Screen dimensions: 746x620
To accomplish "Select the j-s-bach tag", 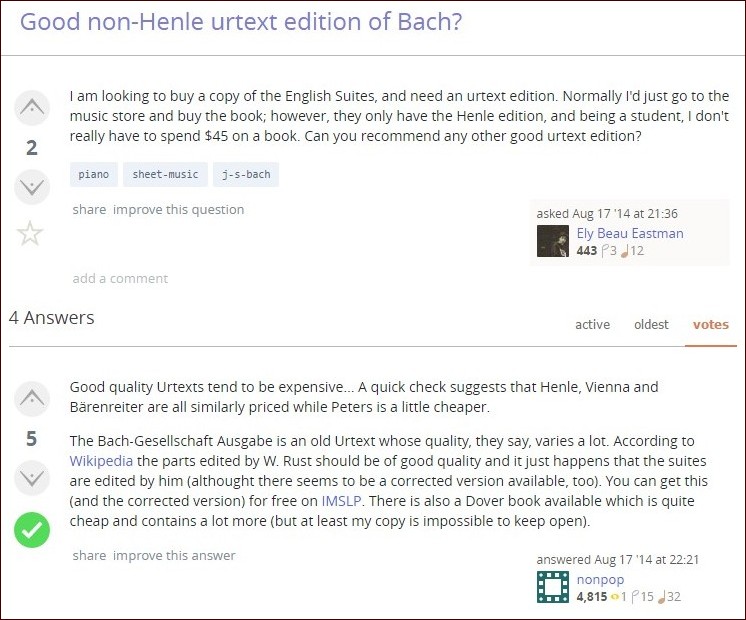I will 246,174.
